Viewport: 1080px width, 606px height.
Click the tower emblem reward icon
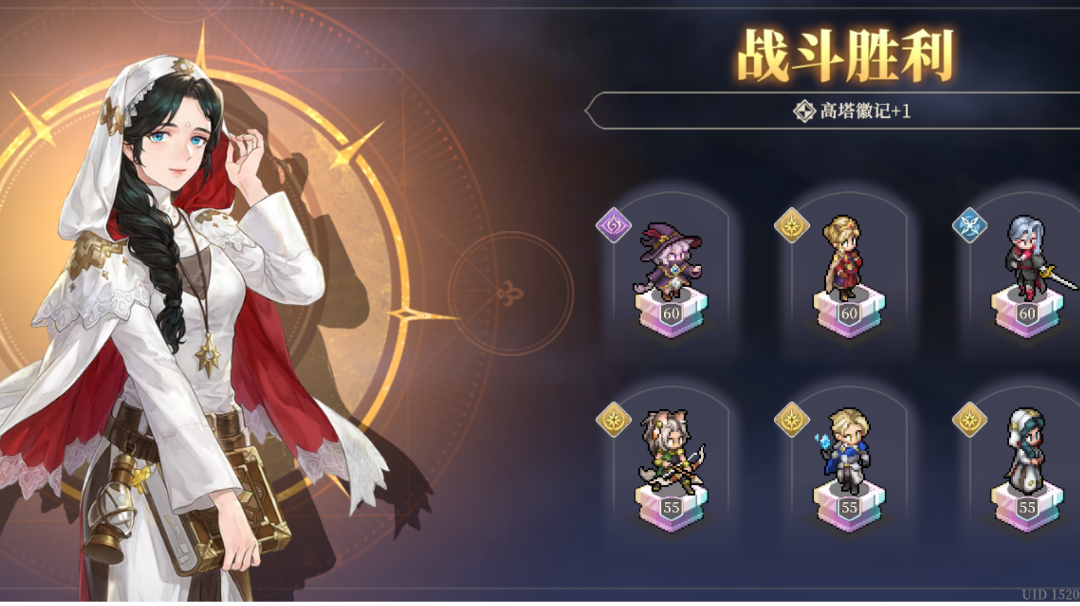[x=804, y=111]
